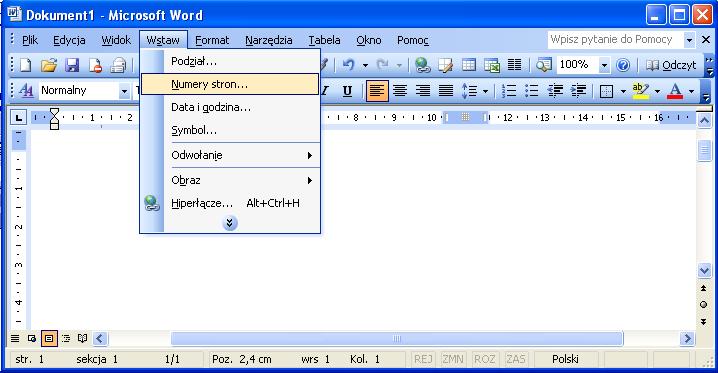The image size is (718, 373).
Task: Click the tab stop selector on ruler
Action: (x=18, y=118)
